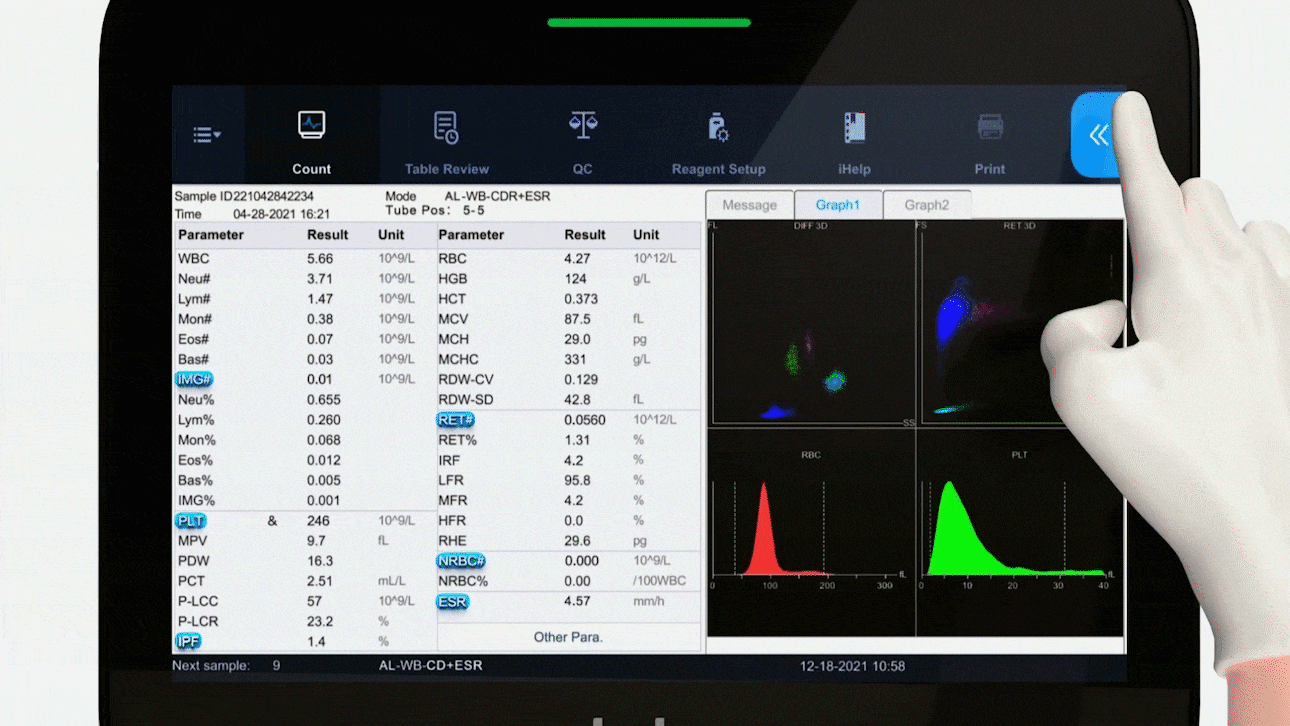Click the highlighted ESR parameter label
The height and width of the screenshot is (726, 1290).
[452, 602]
